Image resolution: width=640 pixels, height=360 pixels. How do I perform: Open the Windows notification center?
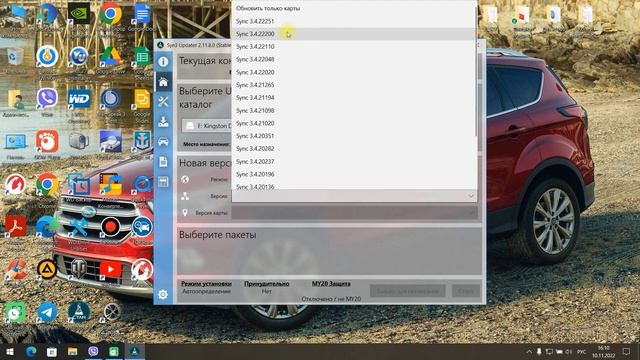(627, 351)
